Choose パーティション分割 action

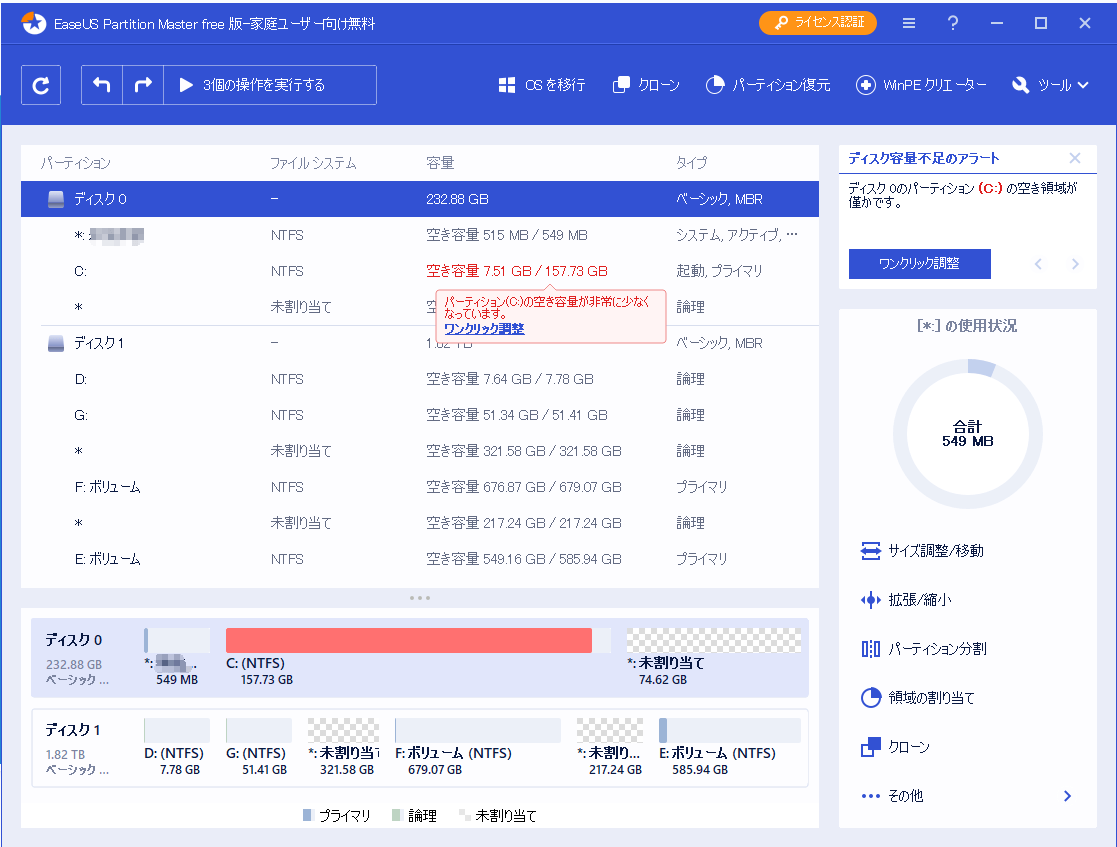tap(924, 649)
